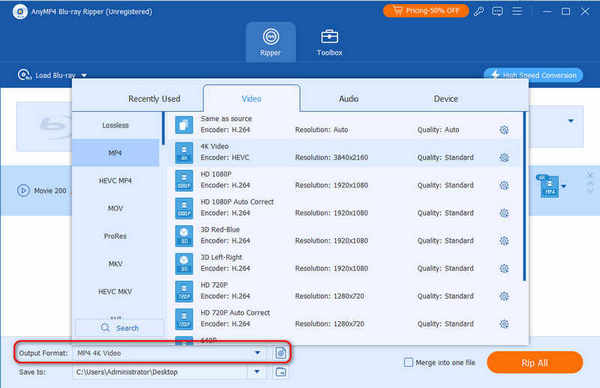Viewport: 600px width, 388px height.
Task: Click the Save to path field
Action: (x=161, y=372)
